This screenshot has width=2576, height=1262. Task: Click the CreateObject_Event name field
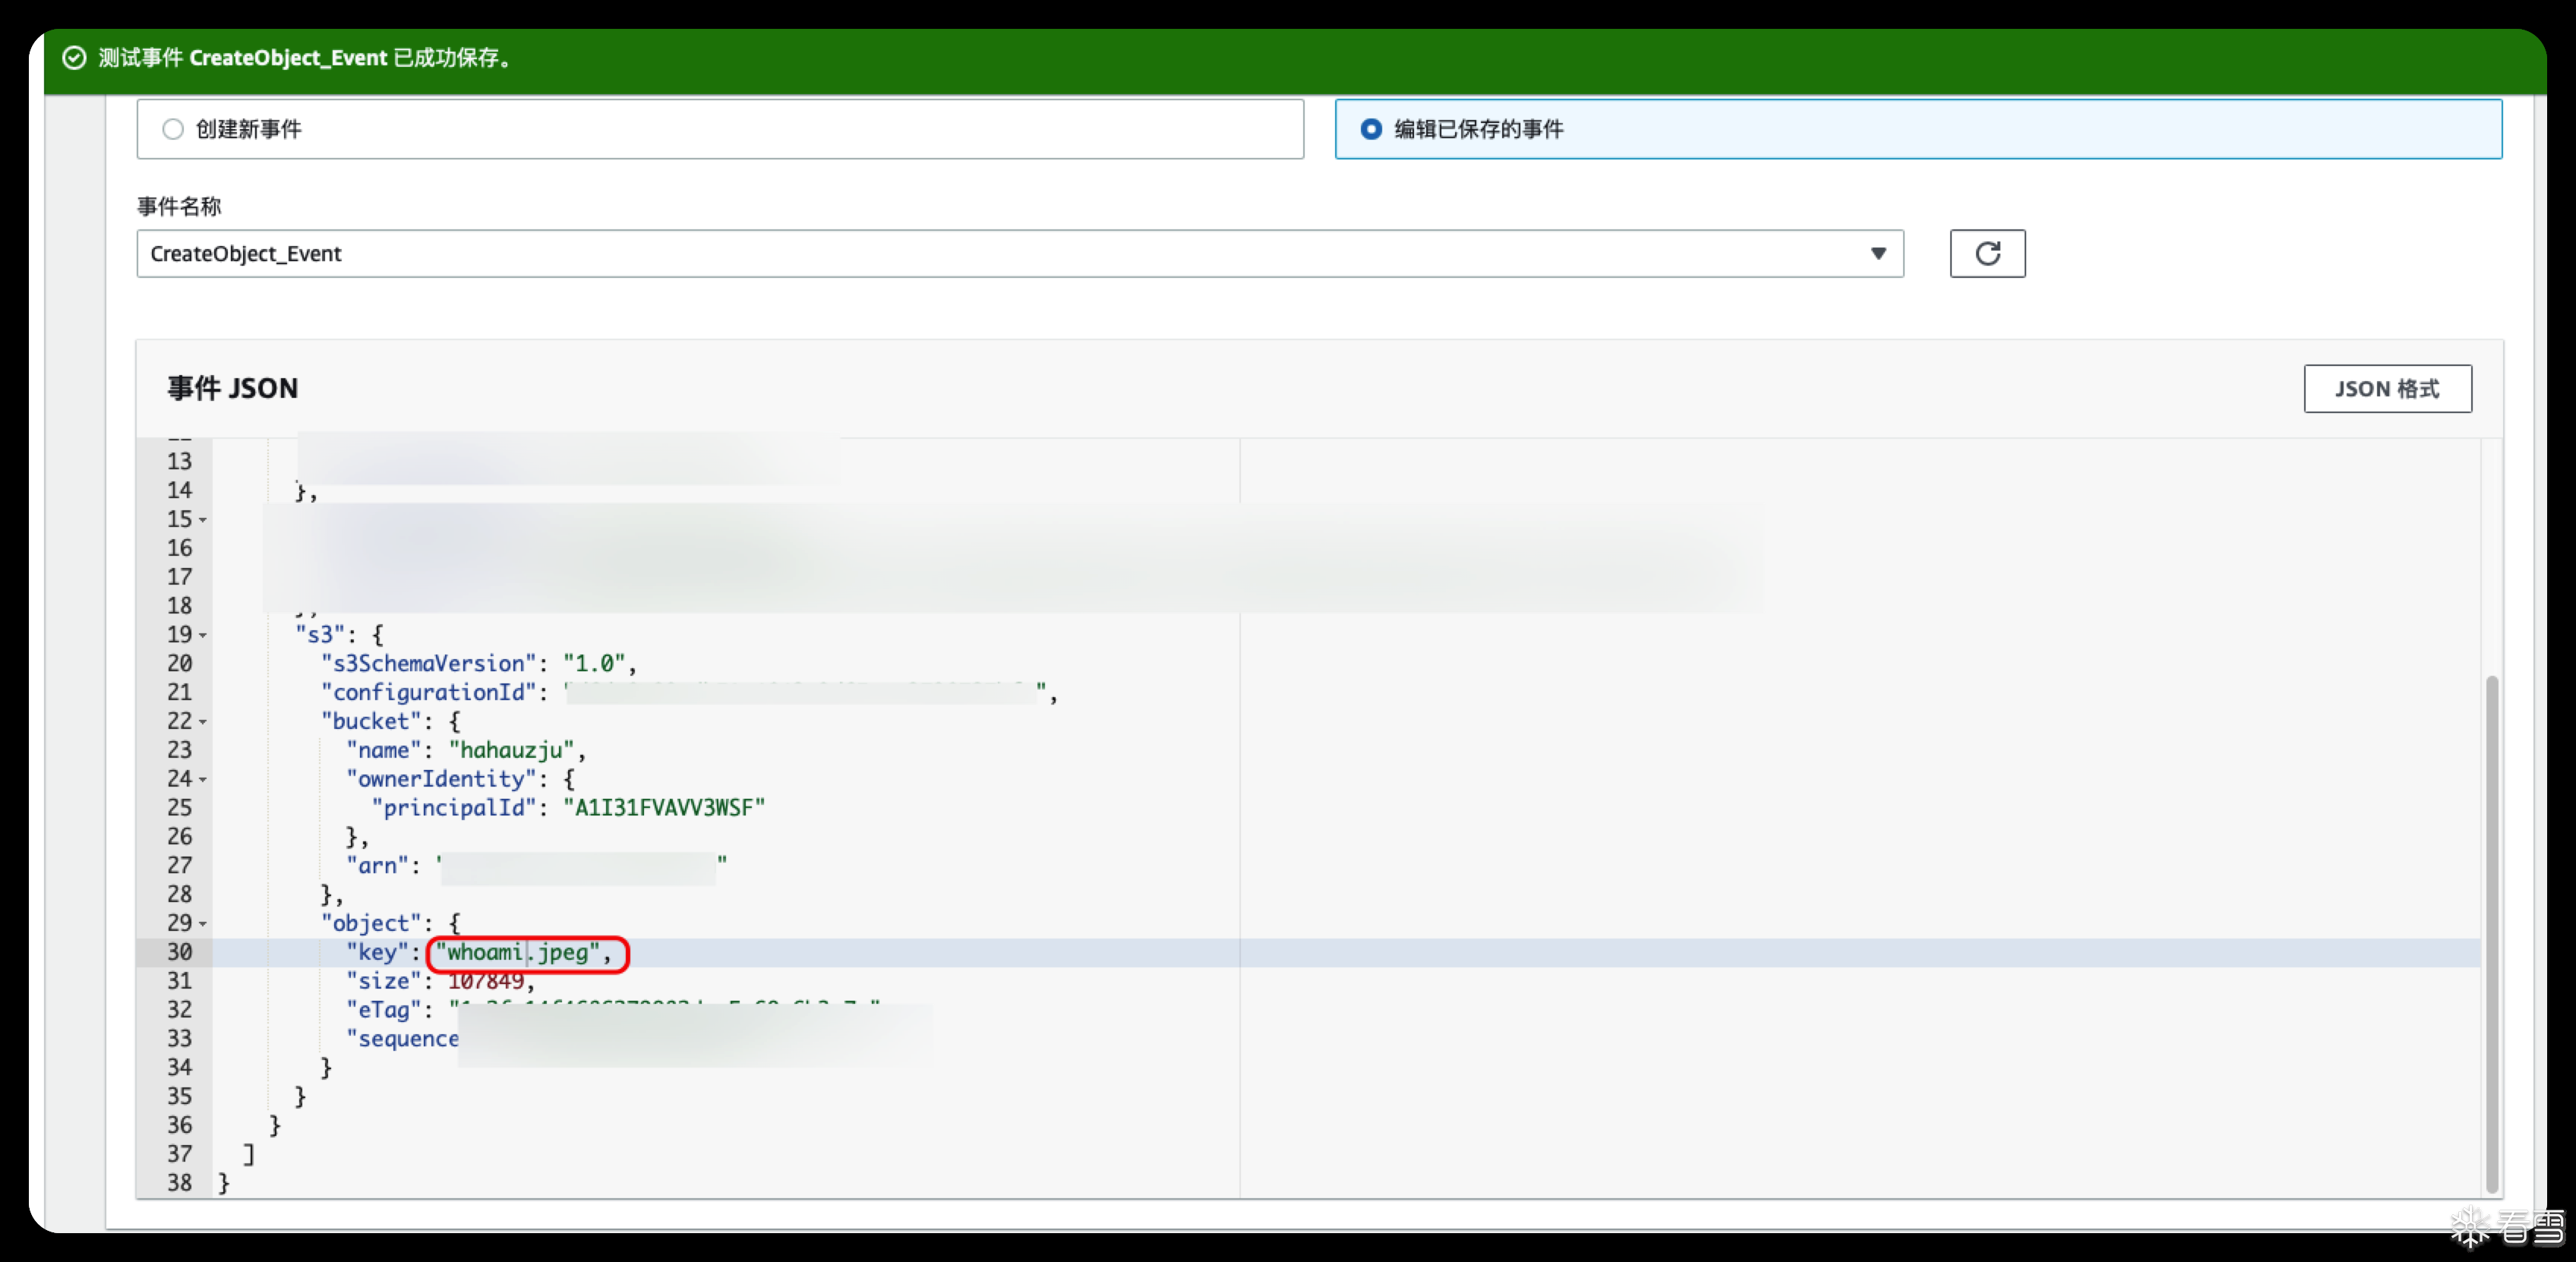(x=1000, y=254)
